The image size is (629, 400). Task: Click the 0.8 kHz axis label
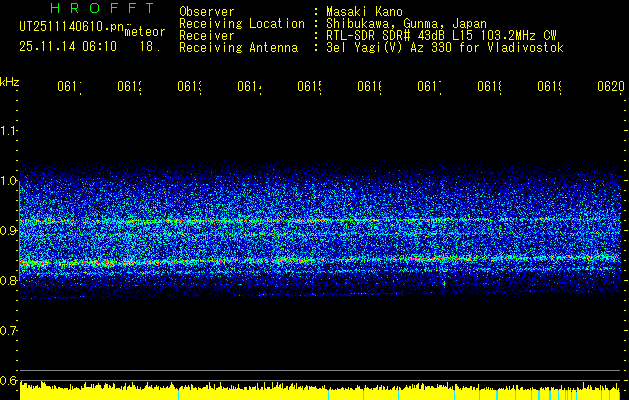click(8, 280)
